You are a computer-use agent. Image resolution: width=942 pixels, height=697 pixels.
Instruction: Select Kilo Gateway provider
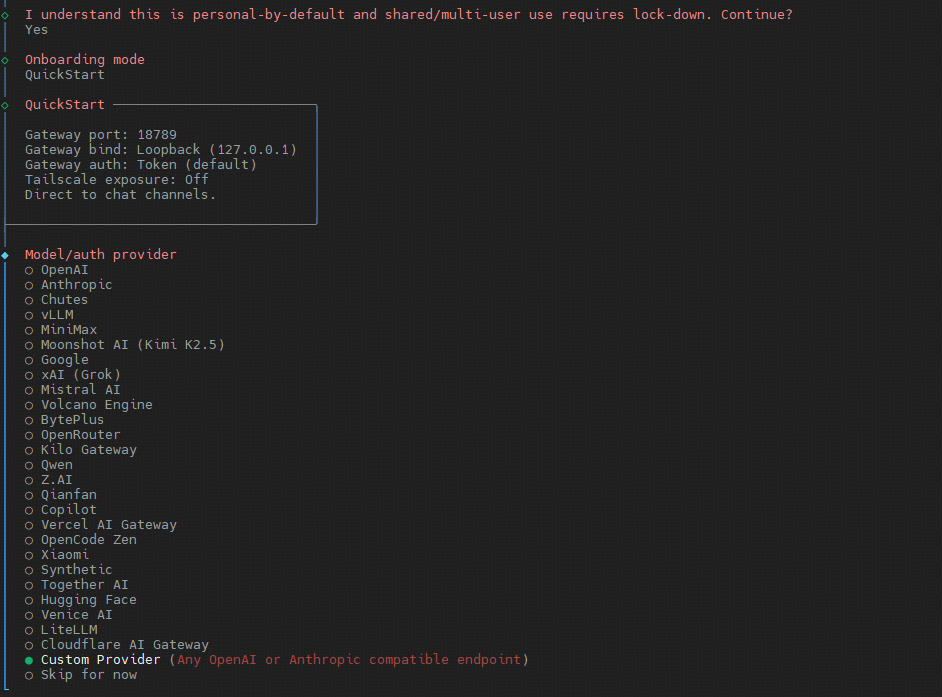(x=88, y=450)
